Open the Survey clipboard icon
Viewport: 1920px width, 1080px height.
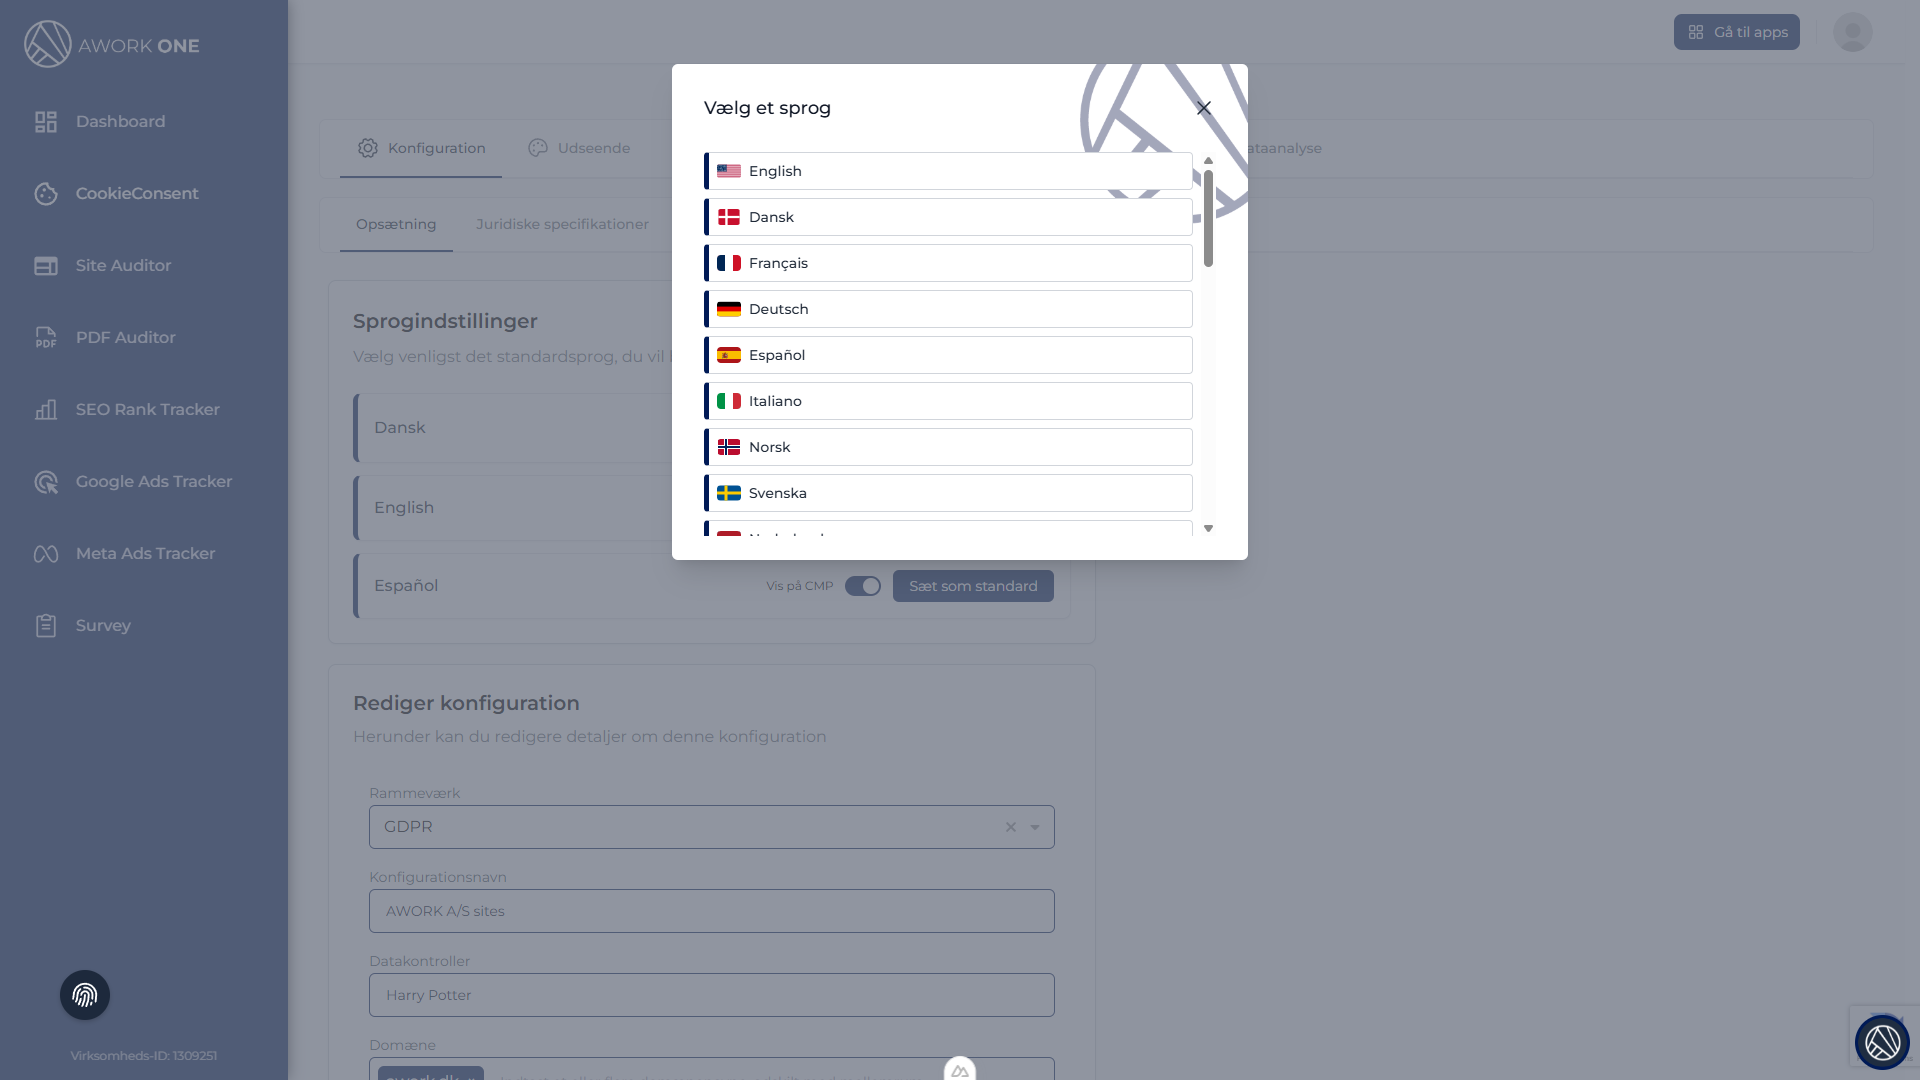(x=46, y=626)
